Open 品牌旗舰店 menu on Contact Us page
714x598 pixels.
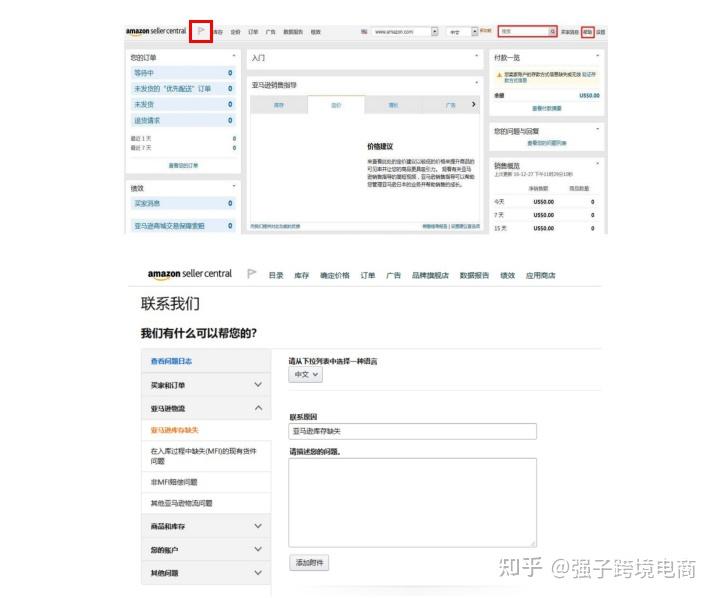(x=430, y=275)
